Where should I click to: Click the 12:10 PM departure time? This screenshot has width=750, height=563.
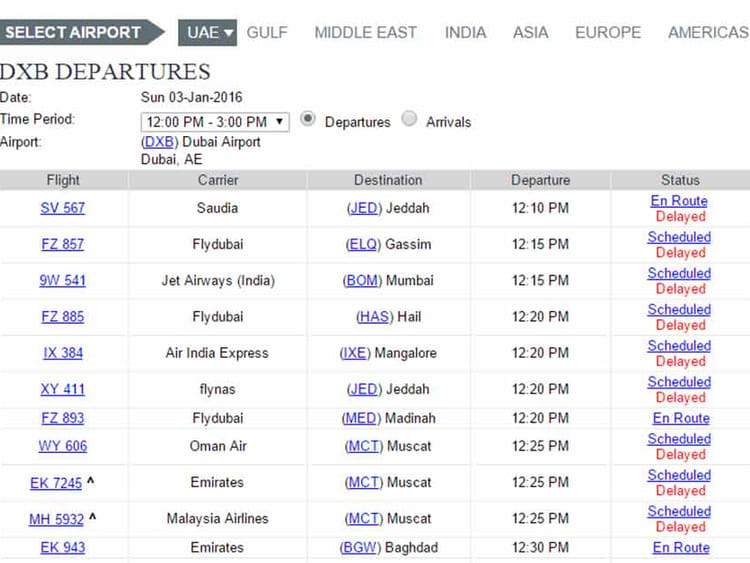click(x=540, y=208)
